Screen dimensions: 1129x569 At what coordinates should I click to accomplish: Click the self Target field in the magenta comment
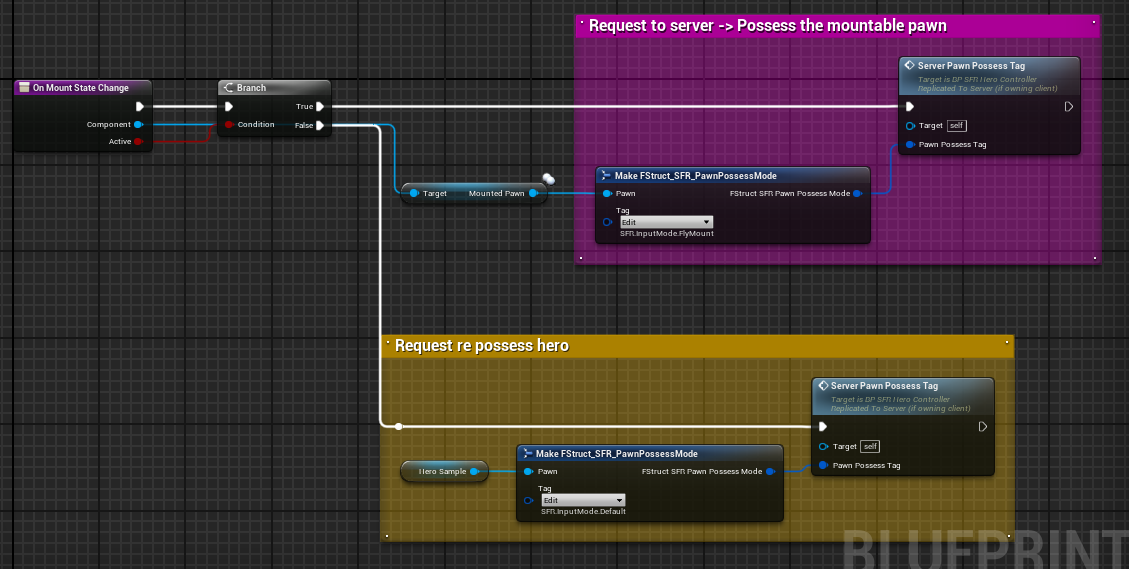[956, 126]
